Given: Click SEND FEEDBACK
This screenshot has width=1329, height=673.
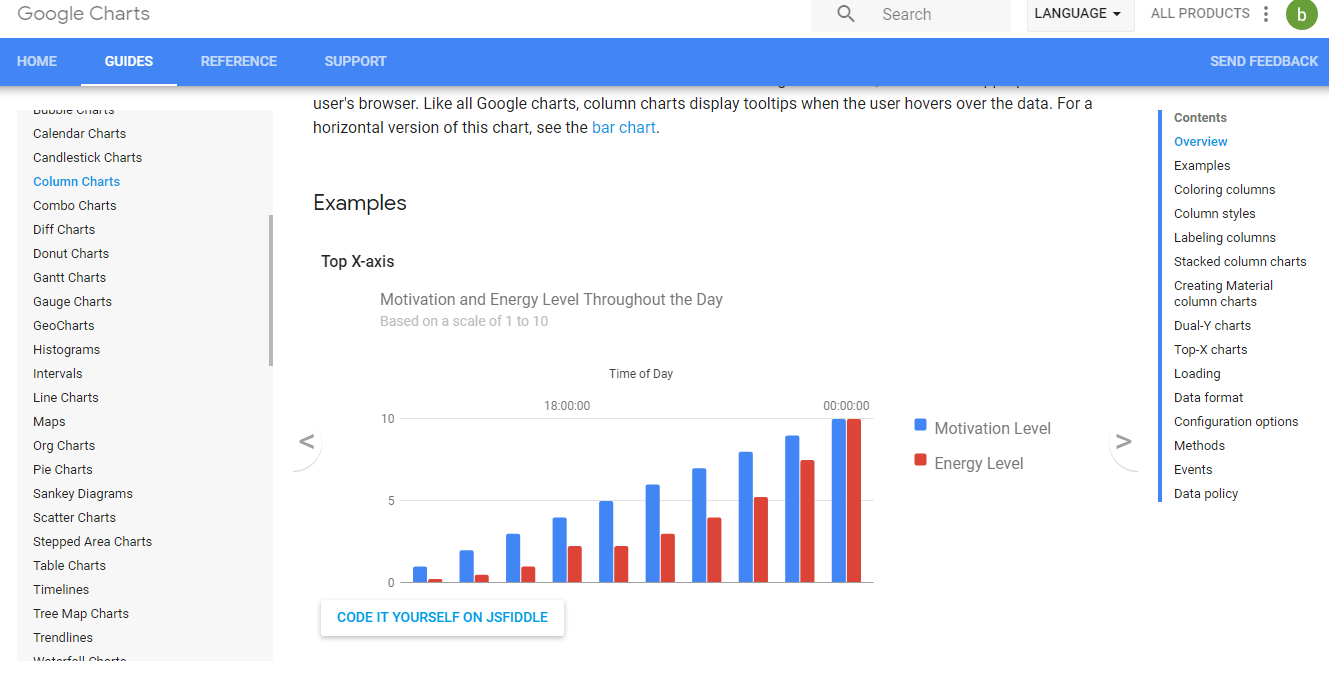Looking at the screenshot, I should [1263, 61].
